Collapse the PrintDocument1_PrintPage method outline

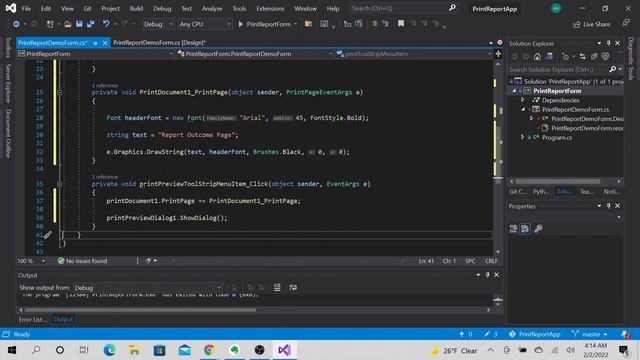[59, 92]
